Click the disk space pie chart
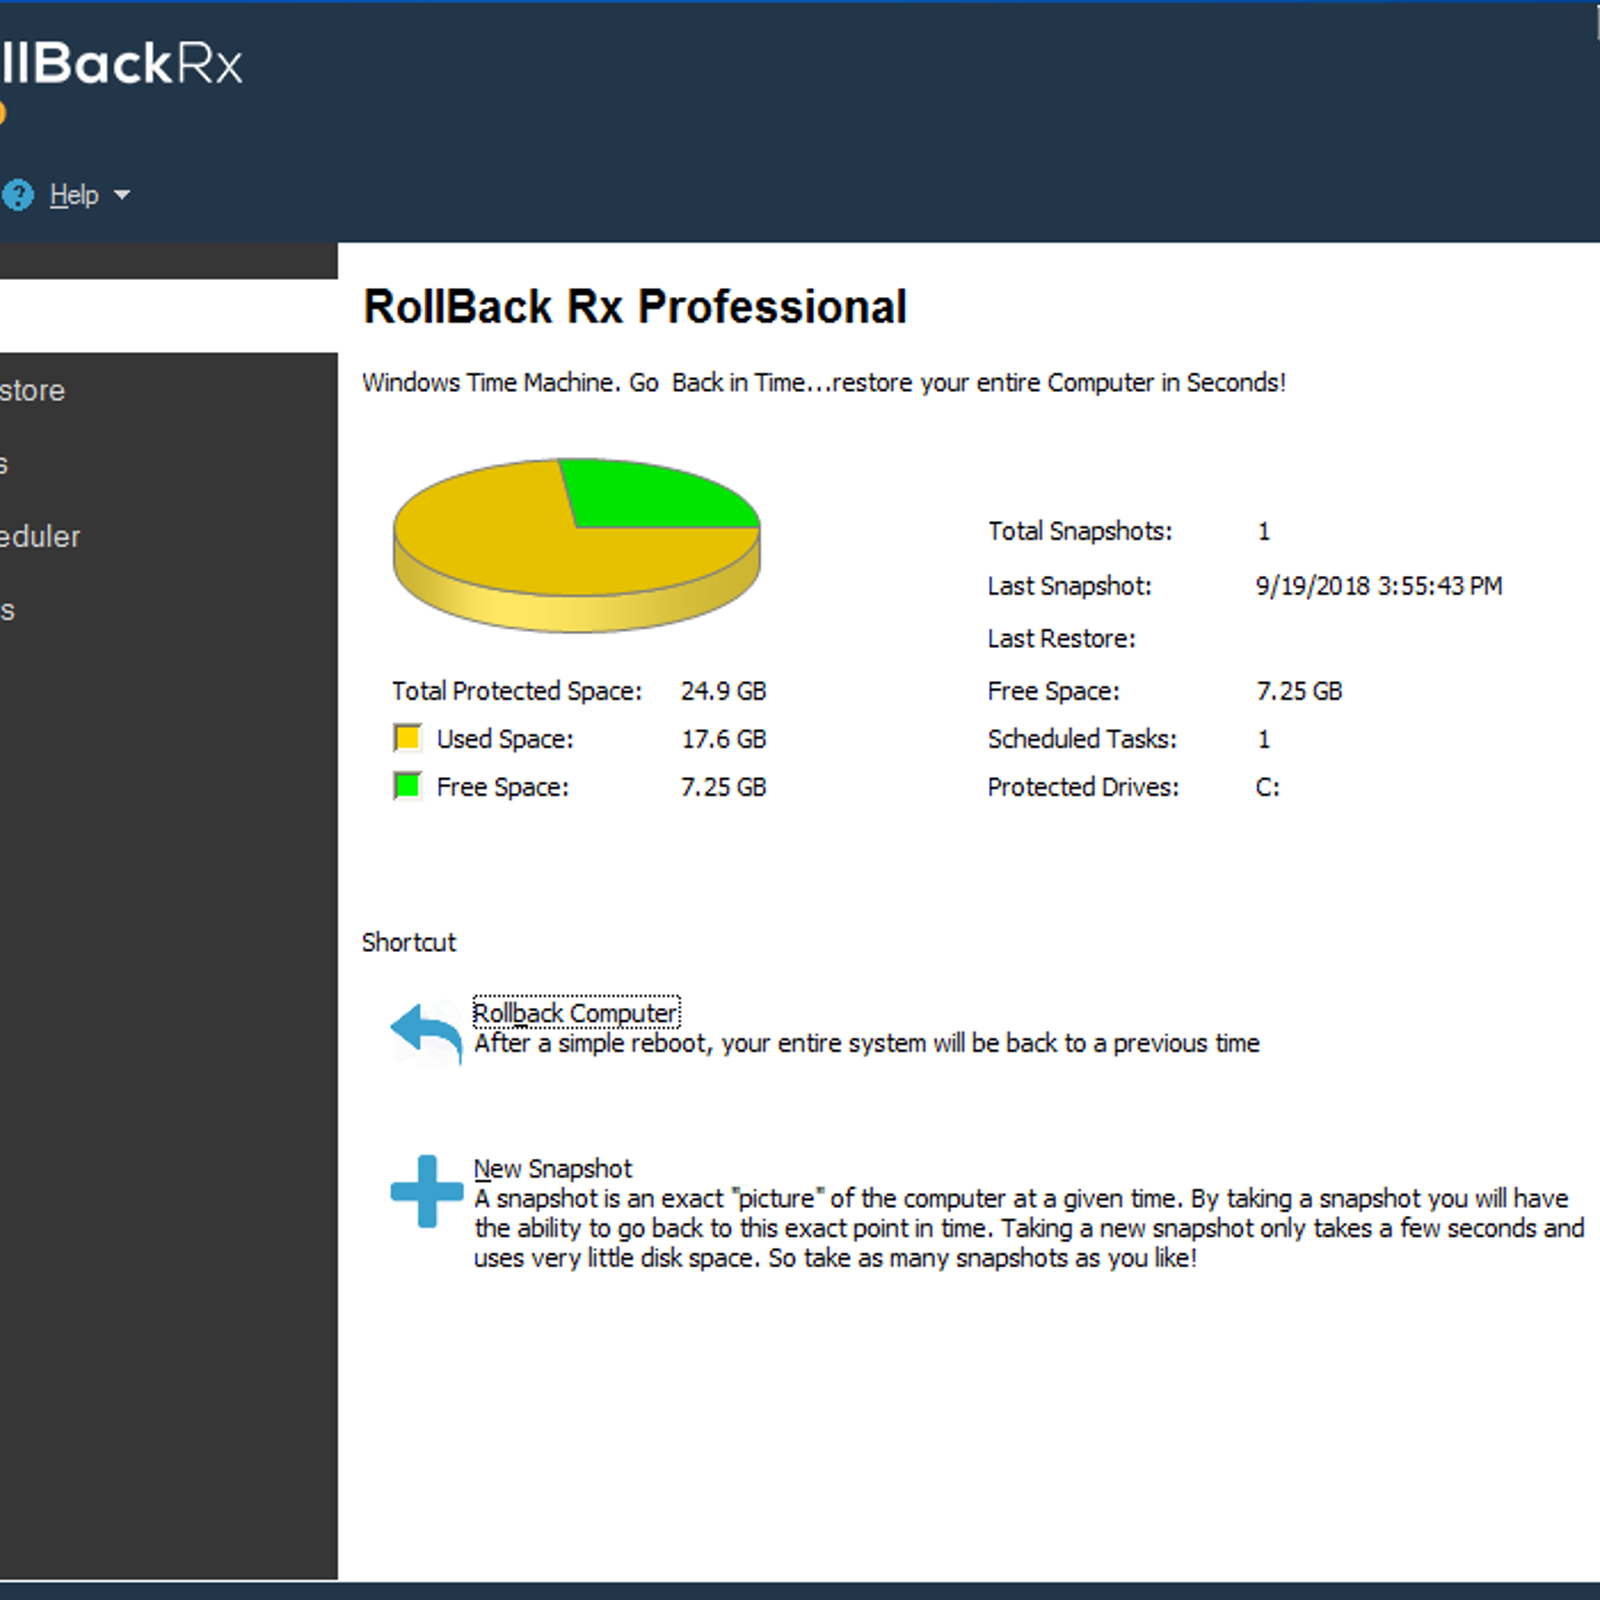Viewport: 1600px width, 1600px height. 577,545
